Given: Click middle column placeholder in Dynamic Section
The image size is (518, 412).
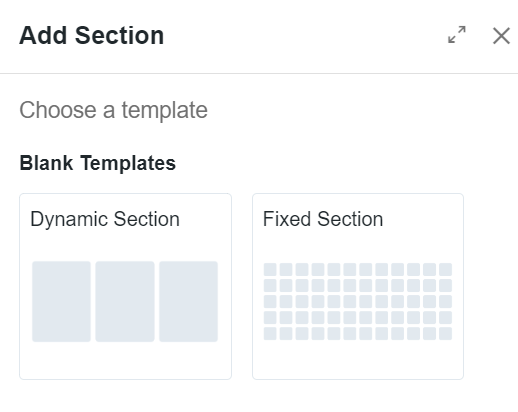Looking at the screenshot, I should (x=125, y=301).
